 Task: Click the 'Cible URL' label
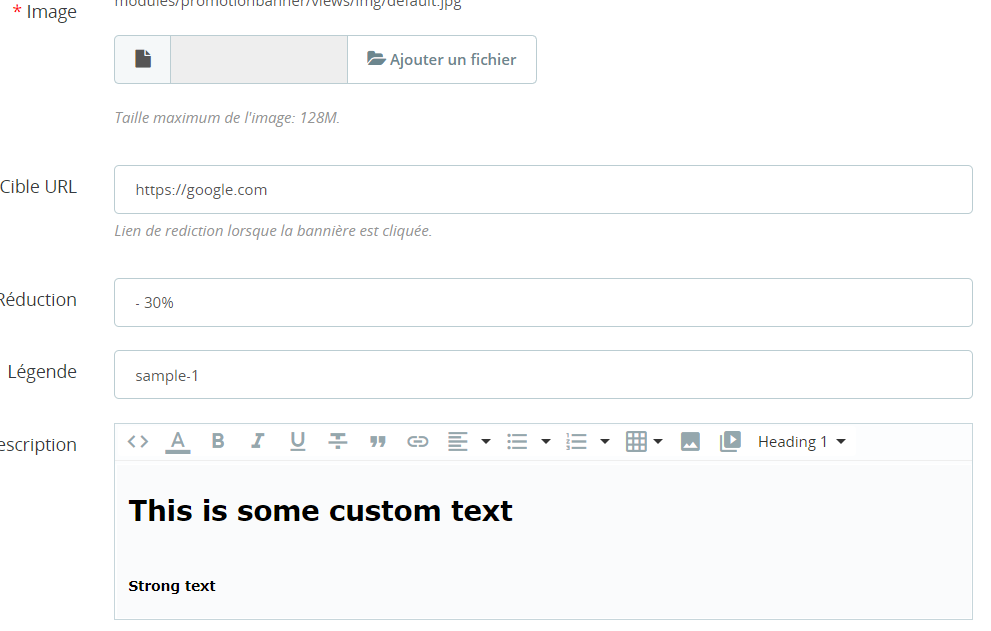tap(39, 187)
